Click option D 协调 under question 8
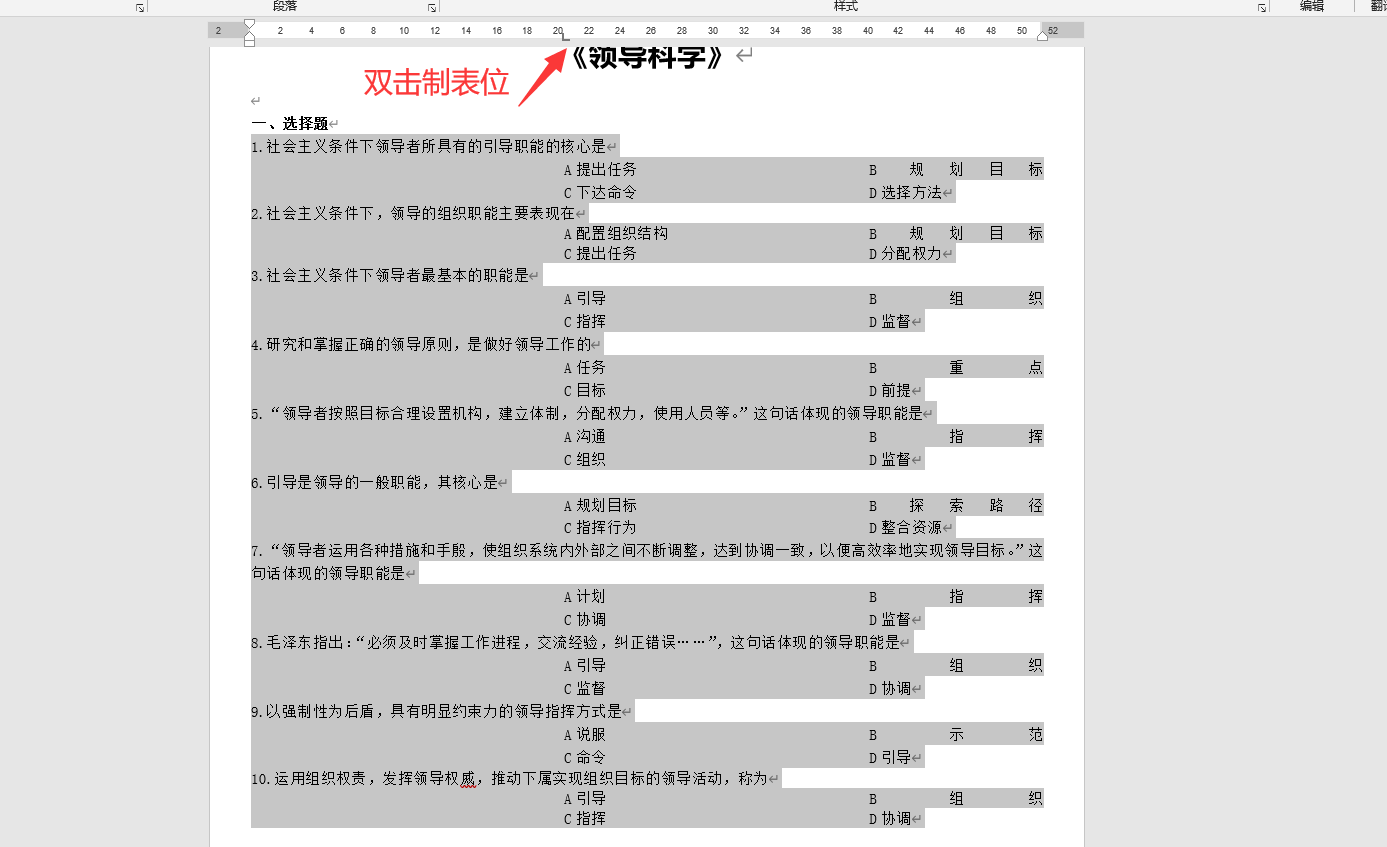 (x=890, y=689)
